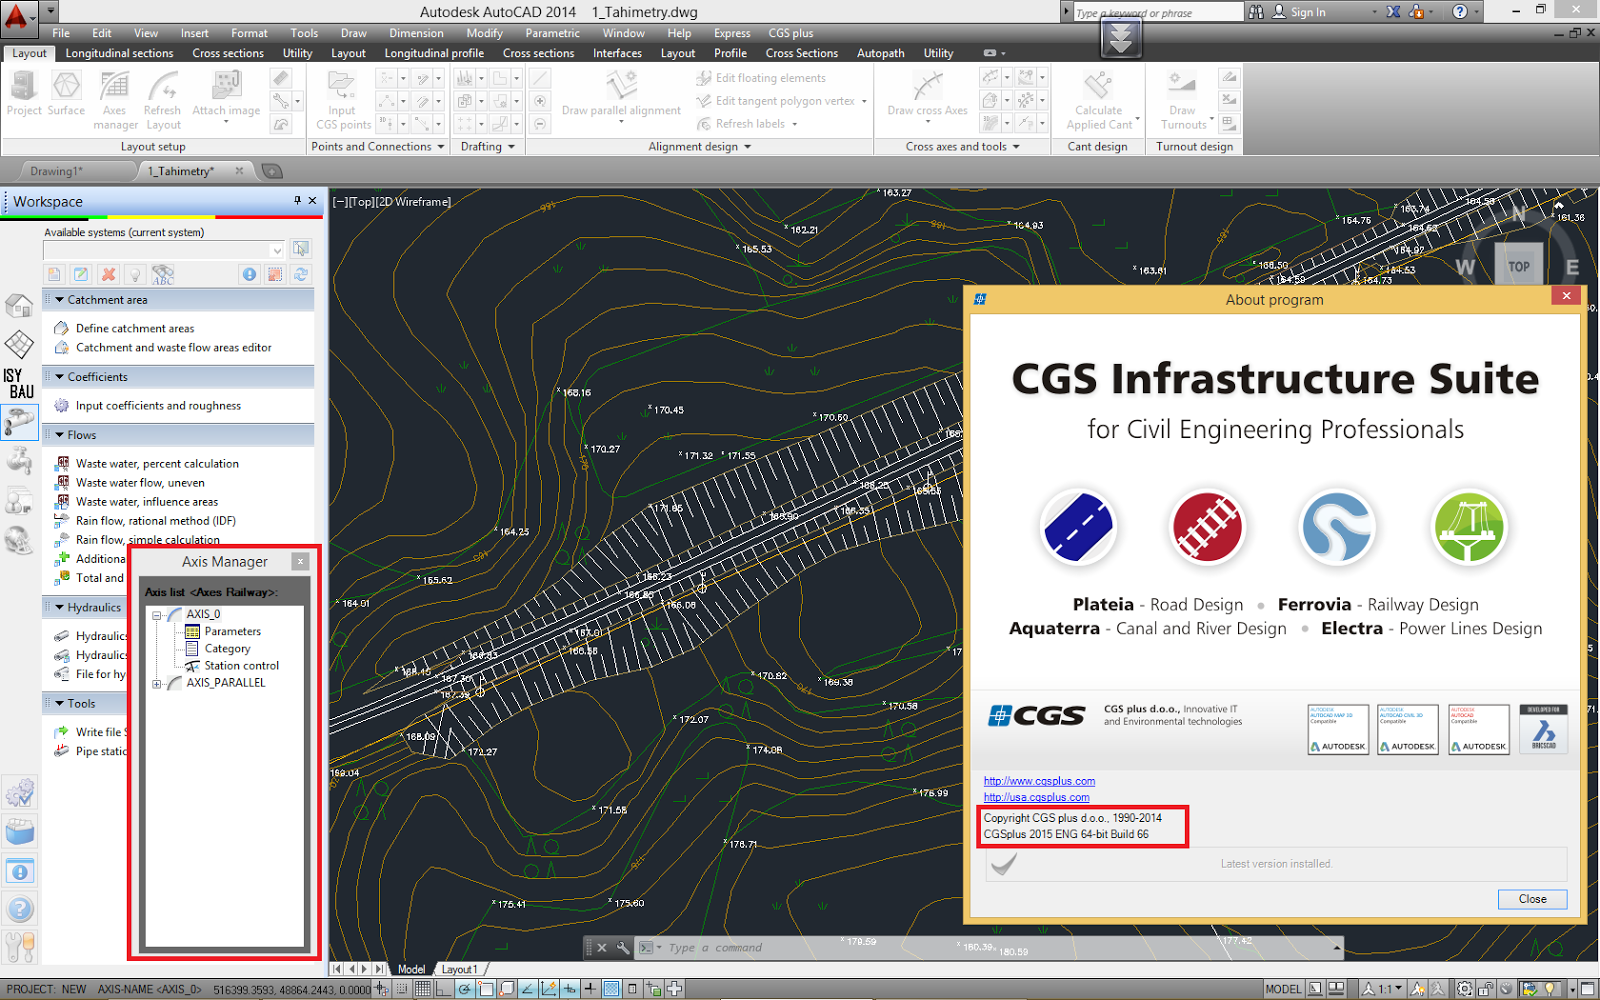1600x1000 pixels.
Task: Collapse the Coefficients section
Action: pos(60,377)
